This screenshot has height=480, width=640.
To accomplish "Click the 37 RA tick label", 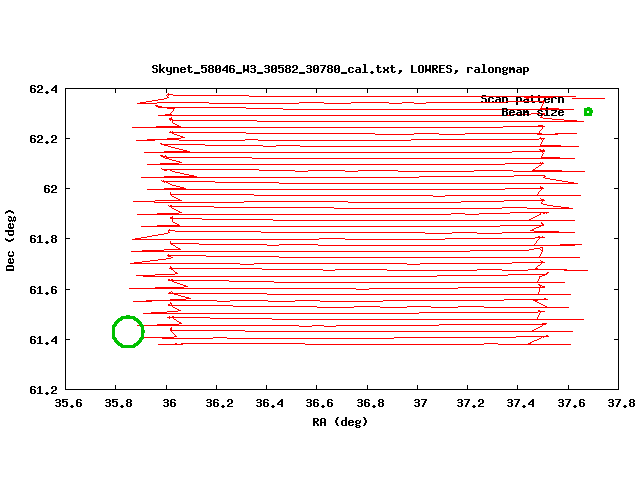I will [x=420, y=403].
